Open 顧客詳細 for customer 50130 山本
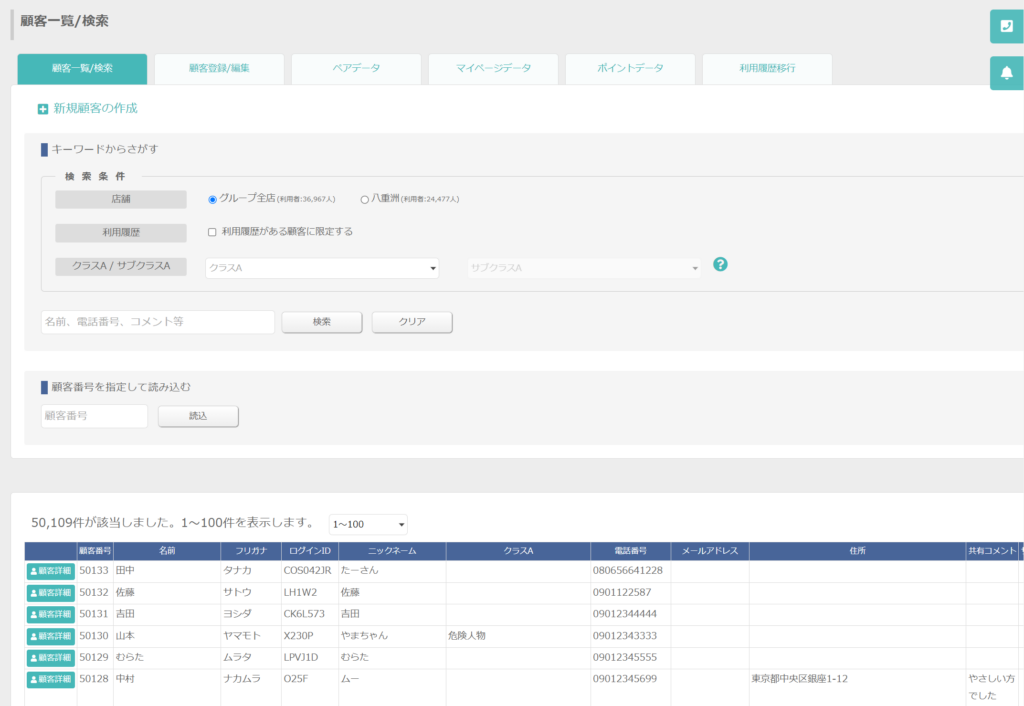 [x=51, y=636]
